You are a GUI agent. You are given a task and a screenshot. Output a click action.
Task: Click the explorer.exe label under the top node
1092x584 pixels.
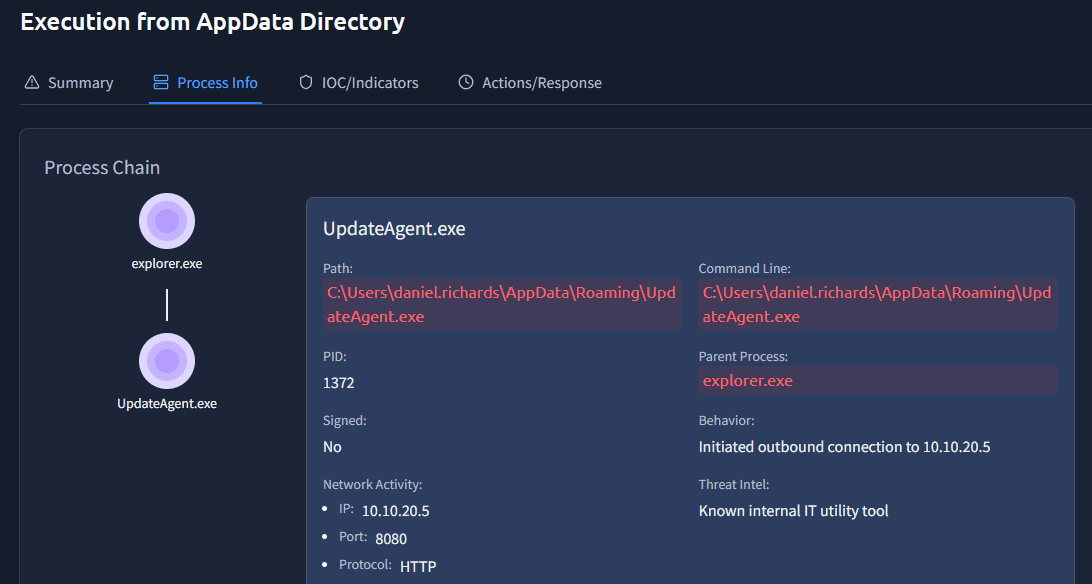click(x=167, y=264)
